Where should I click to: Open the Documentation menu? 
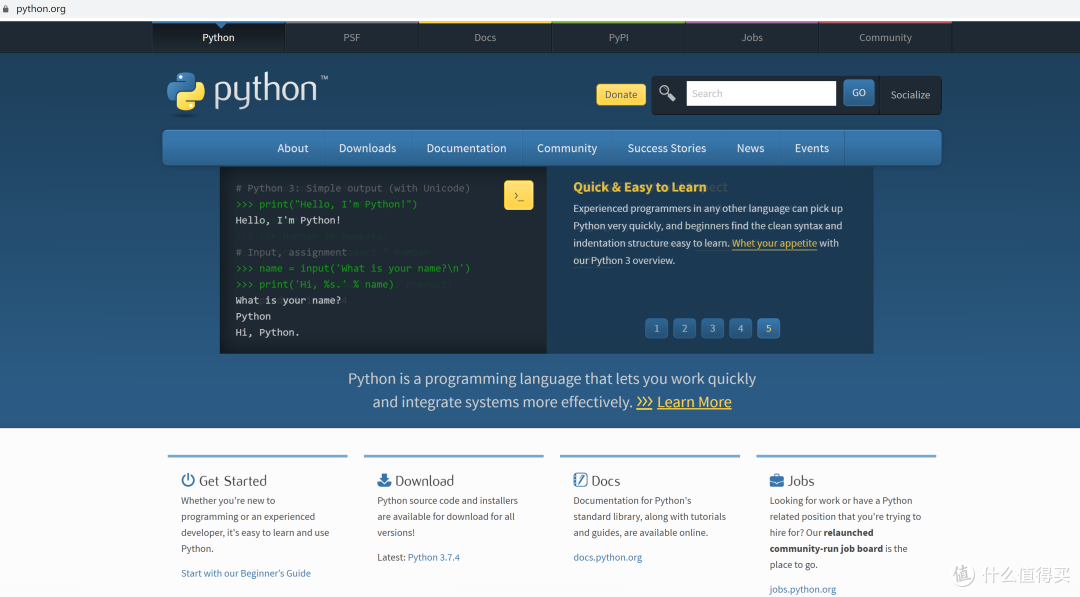[466, 148]
